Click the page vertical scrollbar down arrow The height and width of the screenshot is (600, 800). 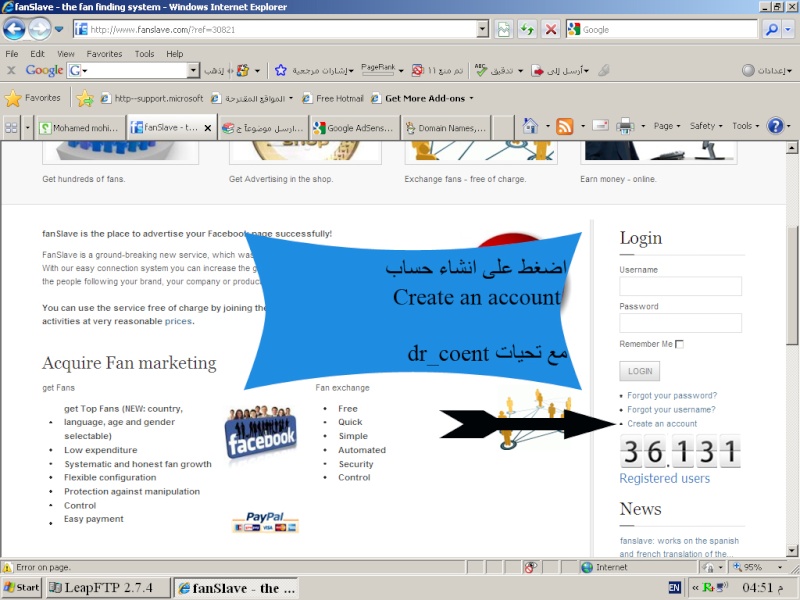click(791, 551)
